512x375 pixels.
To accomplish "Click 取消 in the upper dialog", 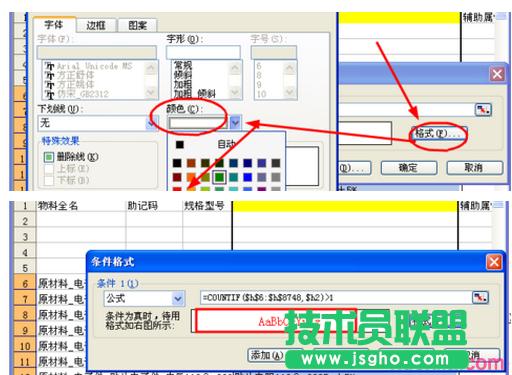I will click(474, 168).
